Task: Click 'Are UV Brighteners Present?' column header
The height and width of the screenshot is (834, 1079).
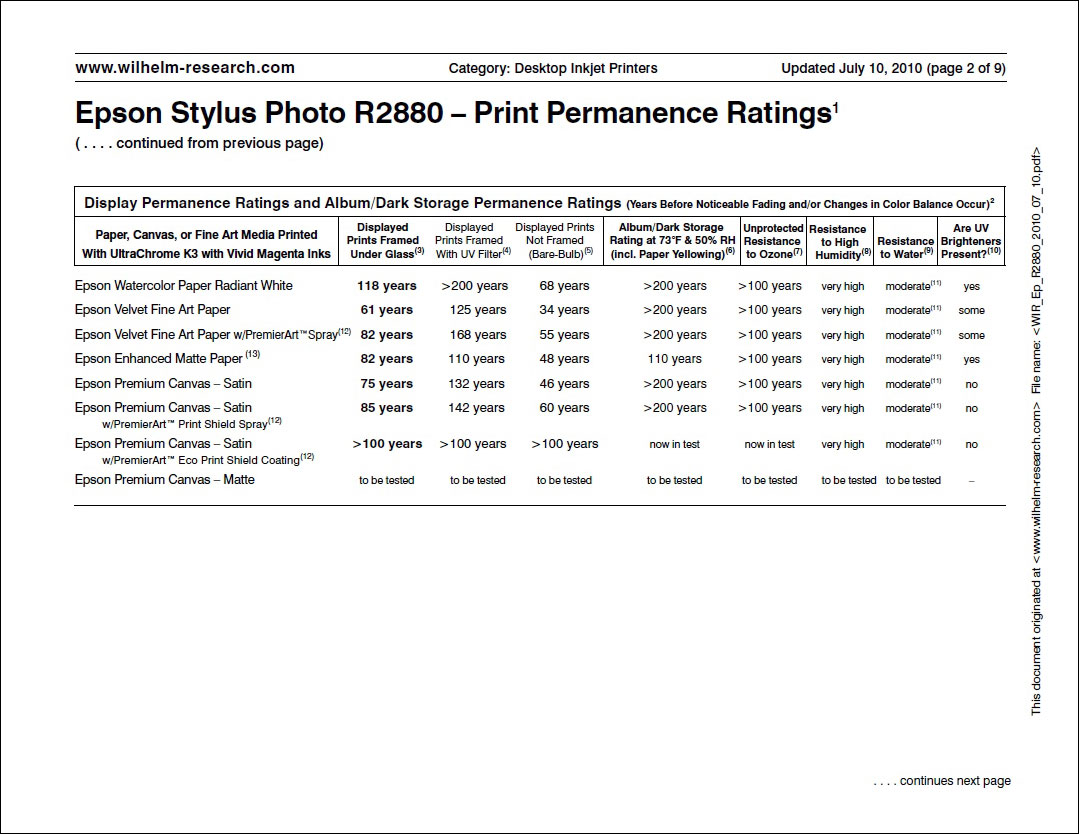Action: 971,241
